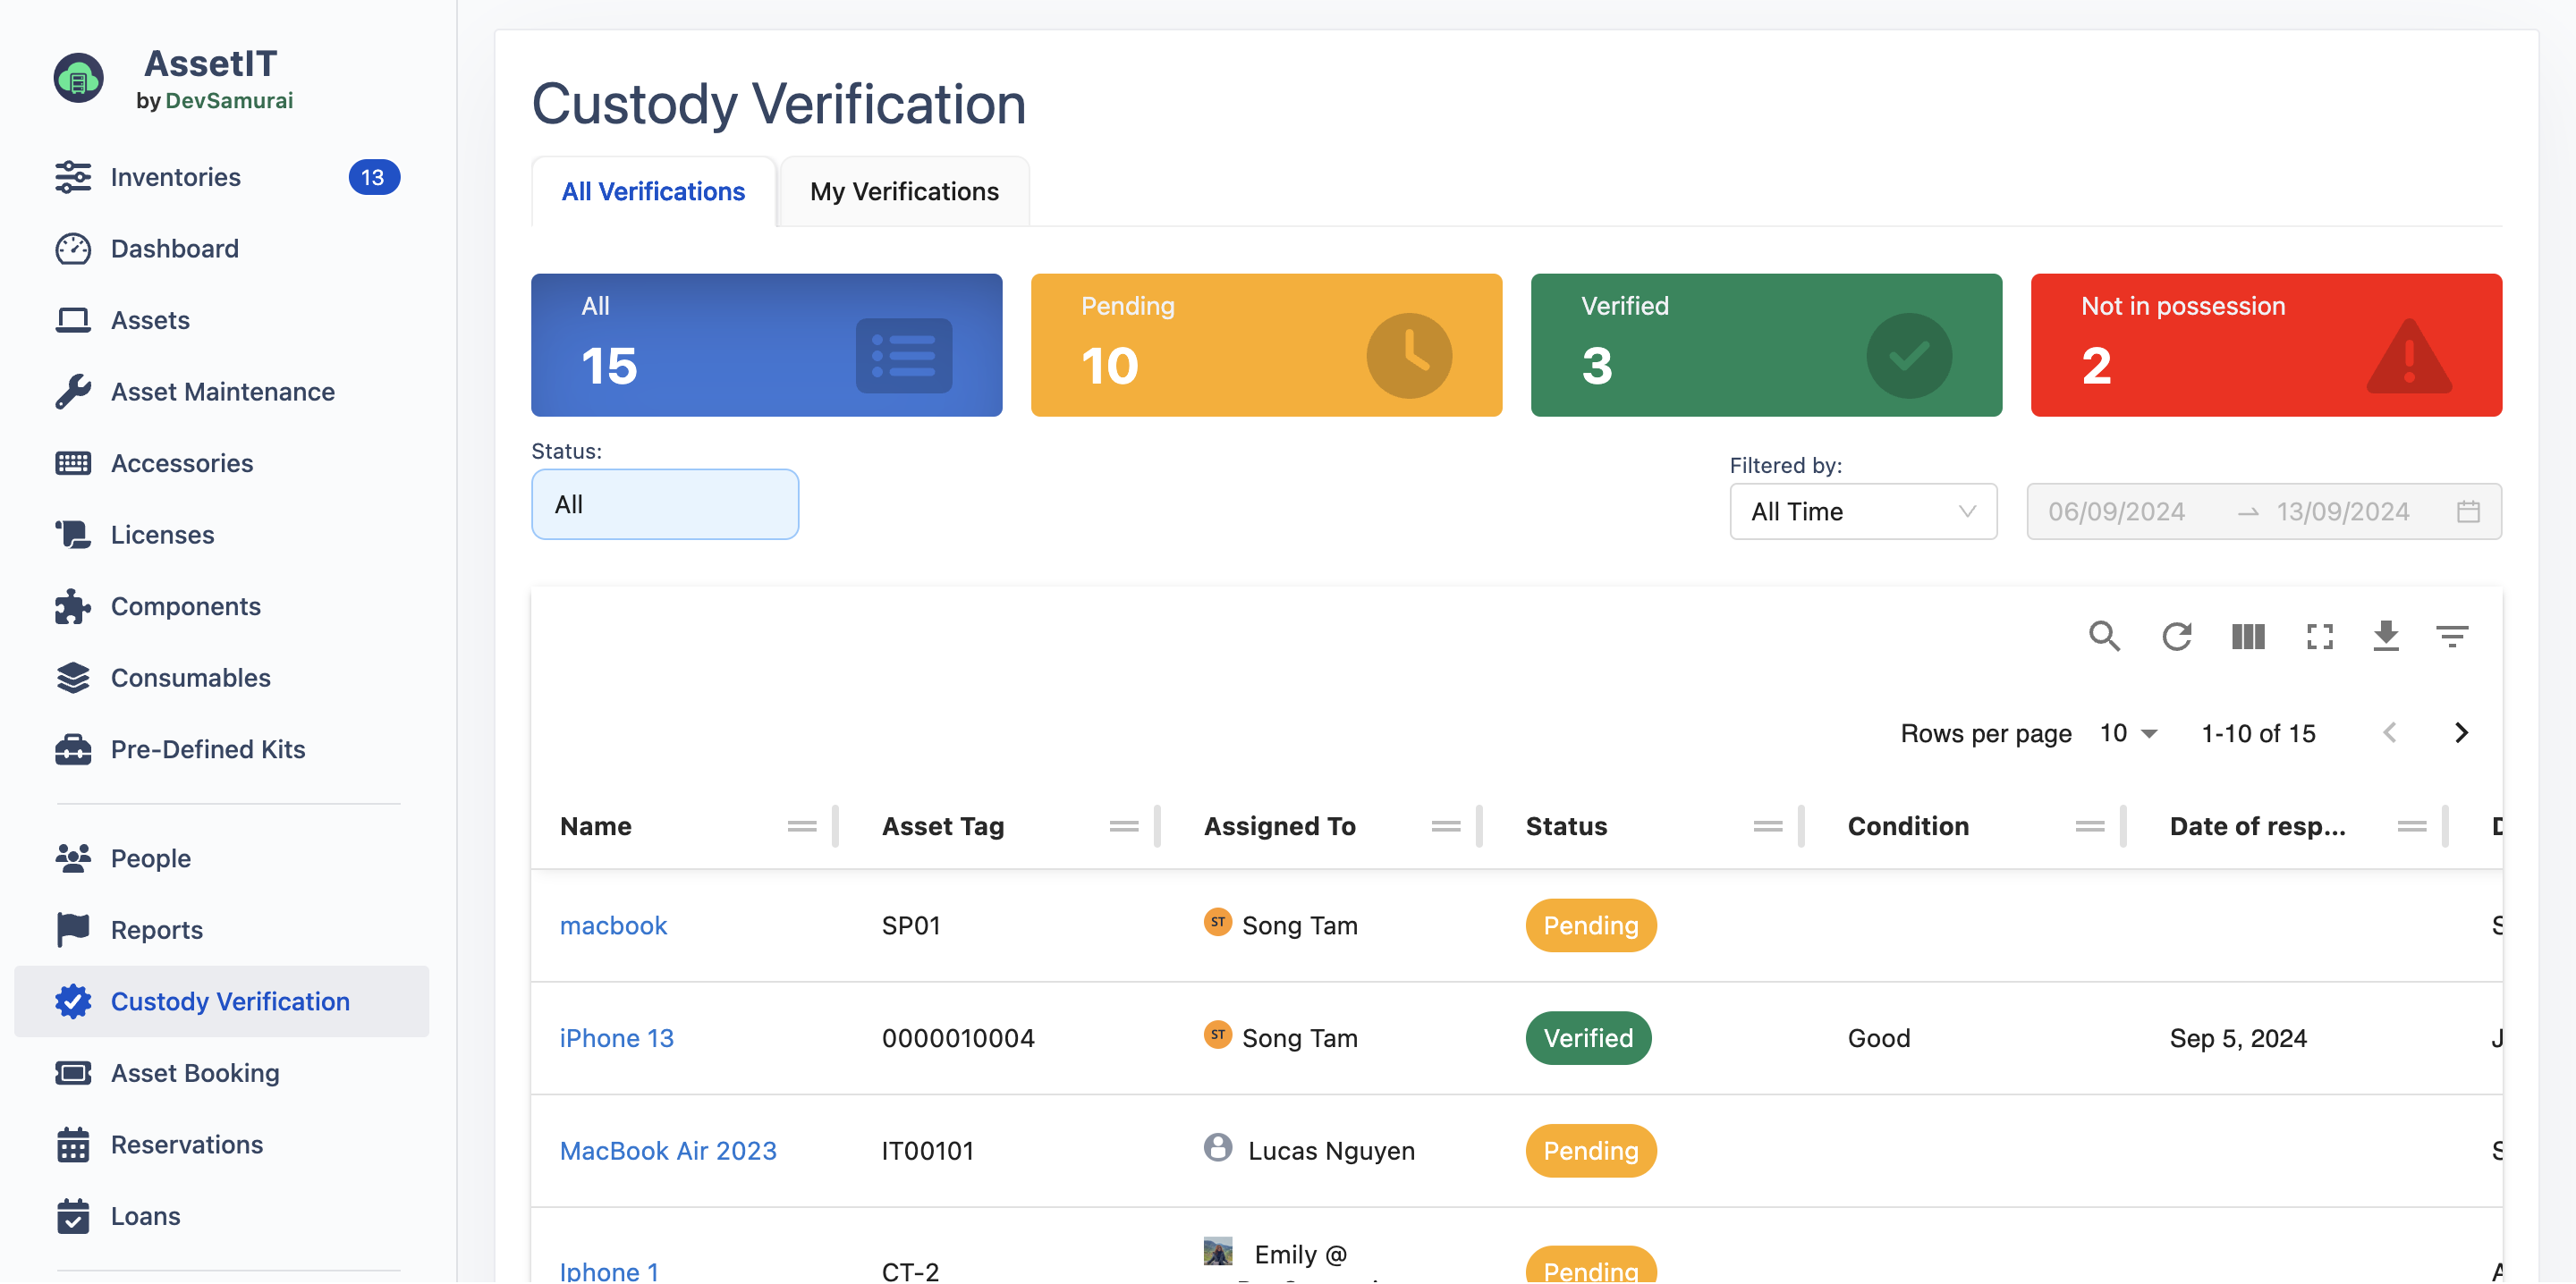Screen dimensions: 2576x1284
Task: Download the table data
Action: (x=2385, y=636)
